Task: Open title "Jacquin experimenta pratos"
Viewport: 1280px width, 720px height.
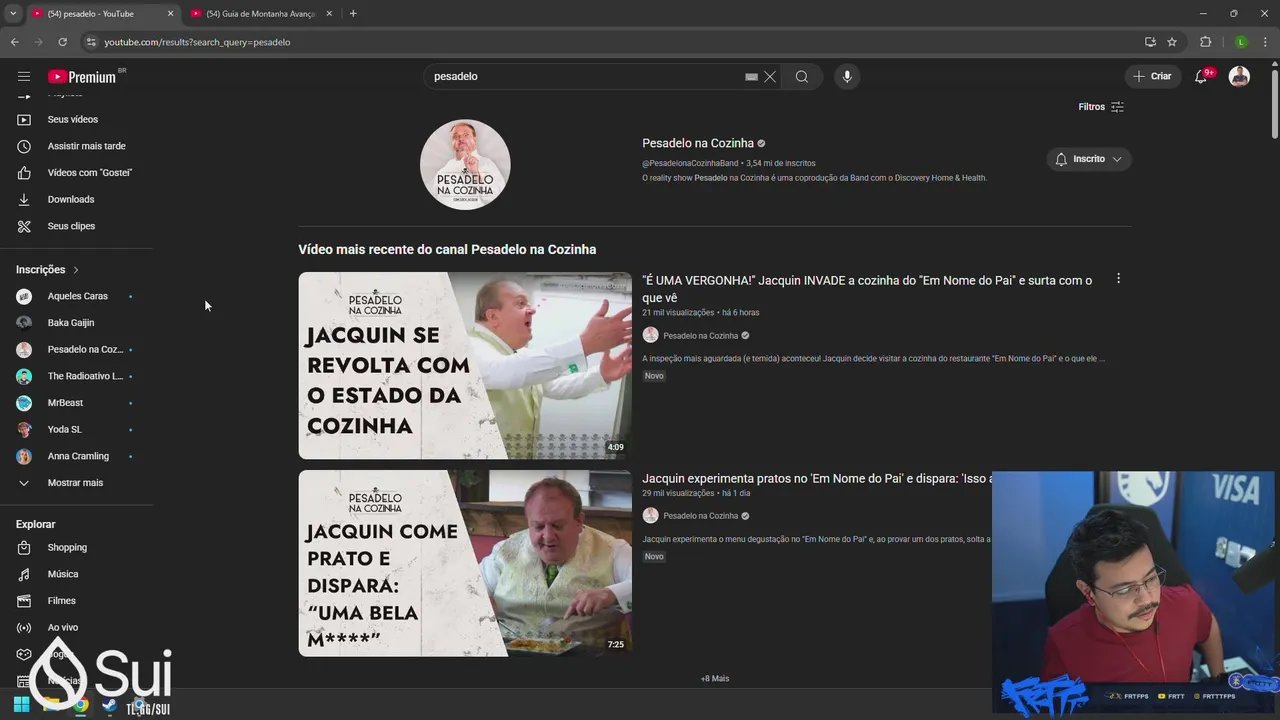Action: (x=817, y=479)
